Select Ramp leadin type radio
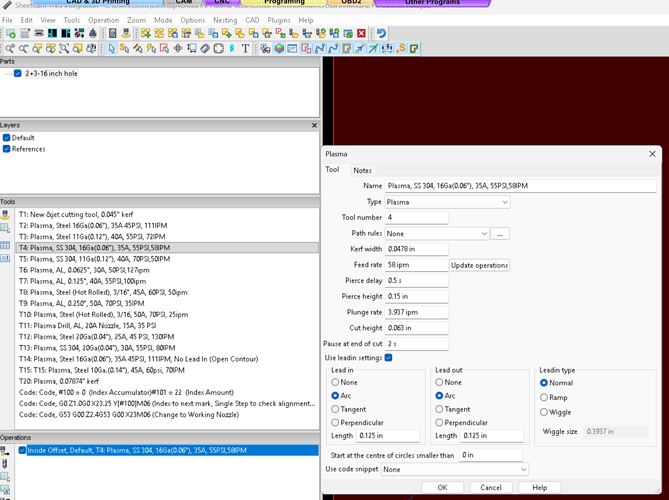Image resolution: width=669 pixels, height=500 pixels. point(544,397)
